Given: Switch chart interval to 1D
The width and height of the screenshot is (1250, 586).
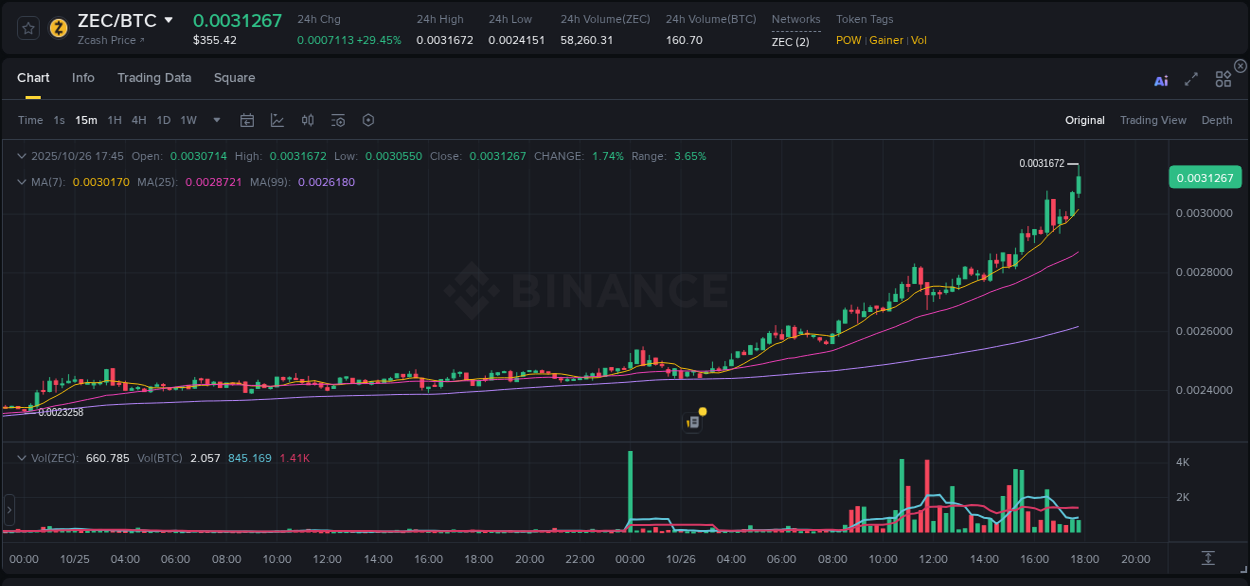Looking at the screenshot, I should 163,120.
